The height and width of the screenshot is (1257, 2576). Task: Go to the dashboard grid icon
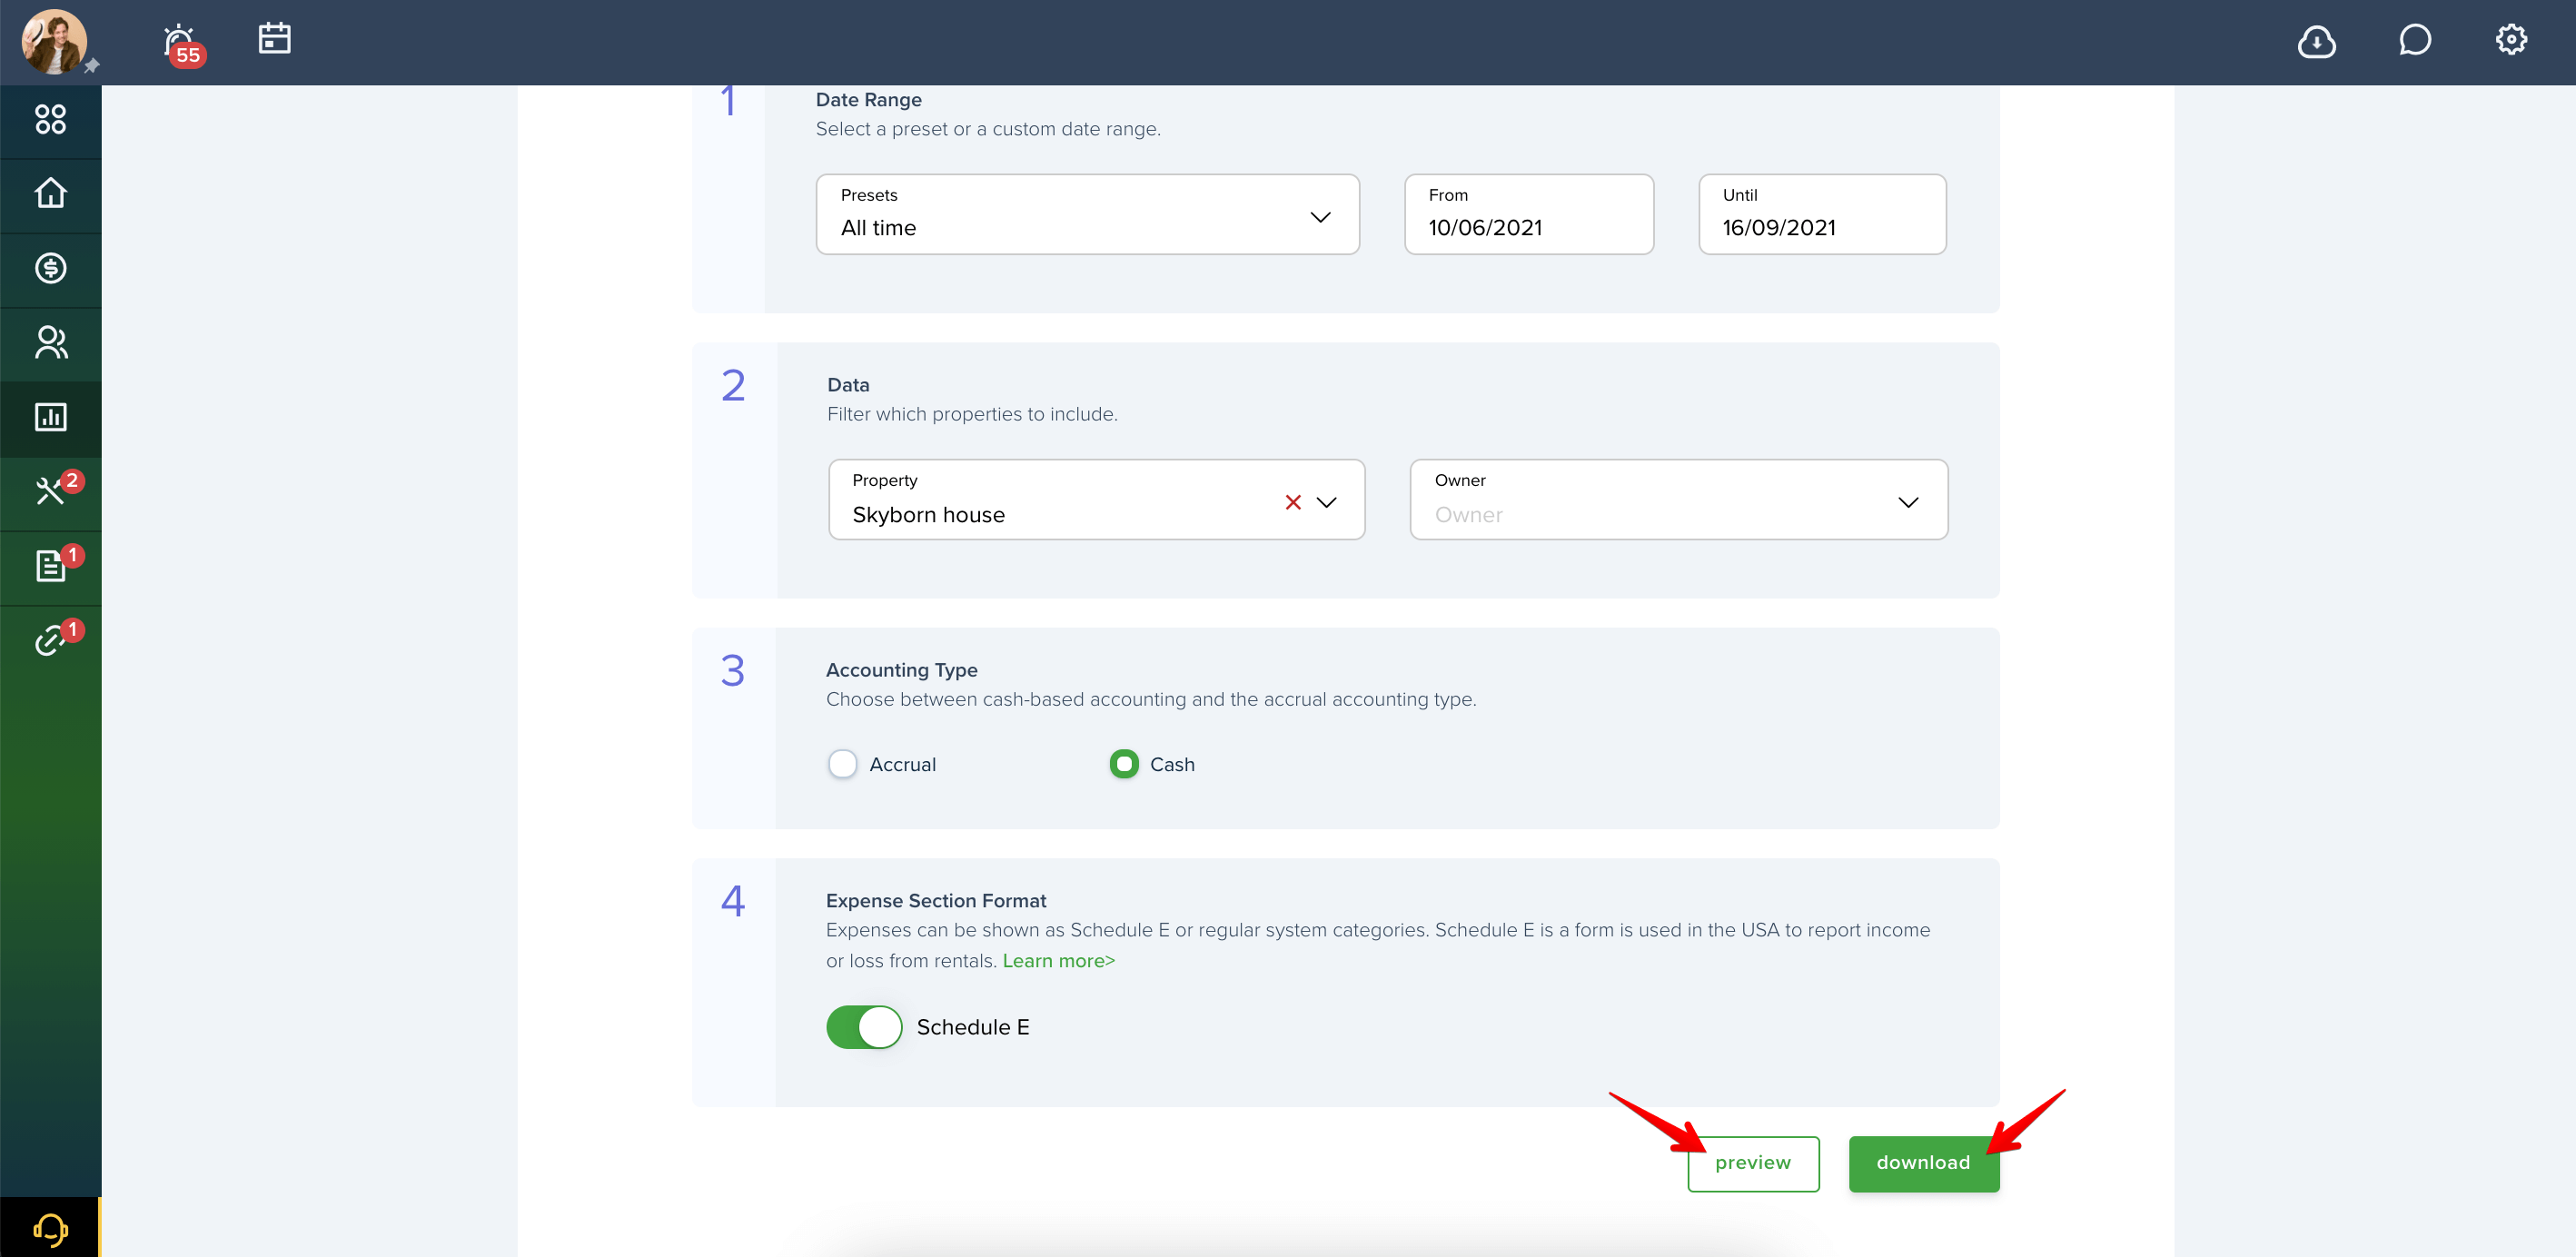51,120
